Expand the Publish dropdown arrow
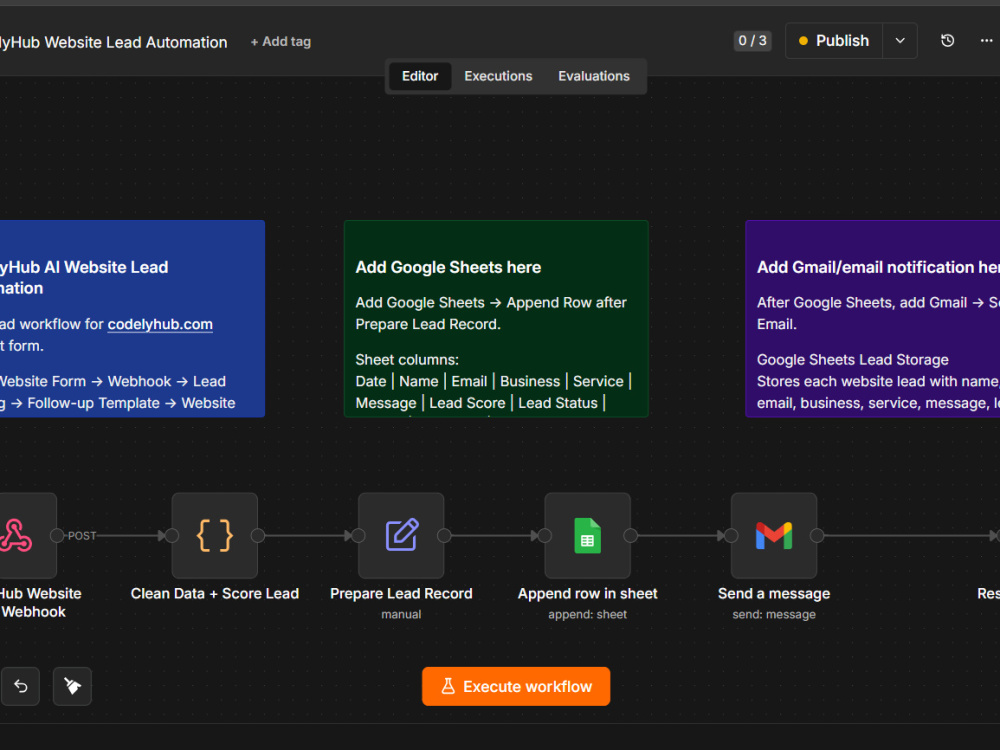The image size is (1000, 750). point(900,41)
